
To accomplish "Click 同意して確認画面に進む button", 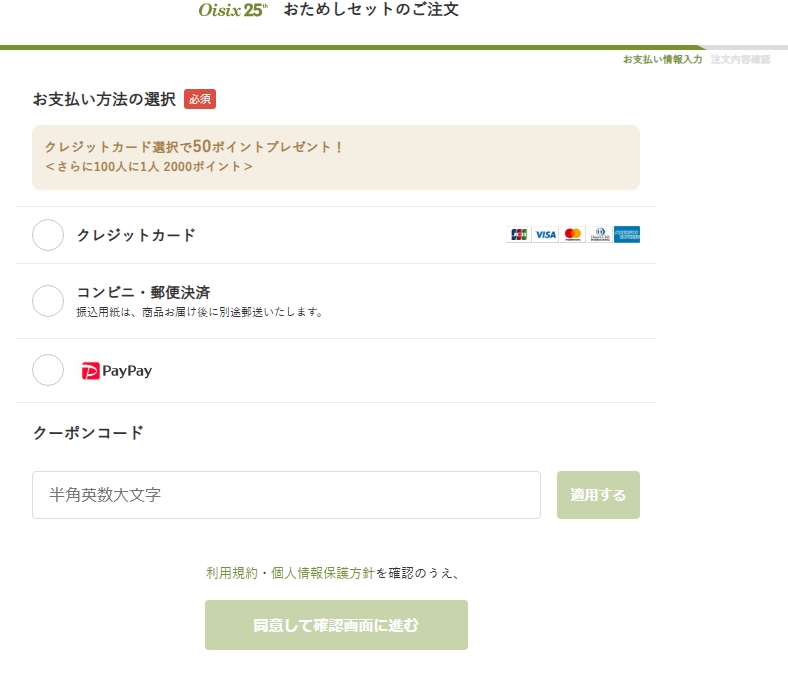I will point(336,625).
